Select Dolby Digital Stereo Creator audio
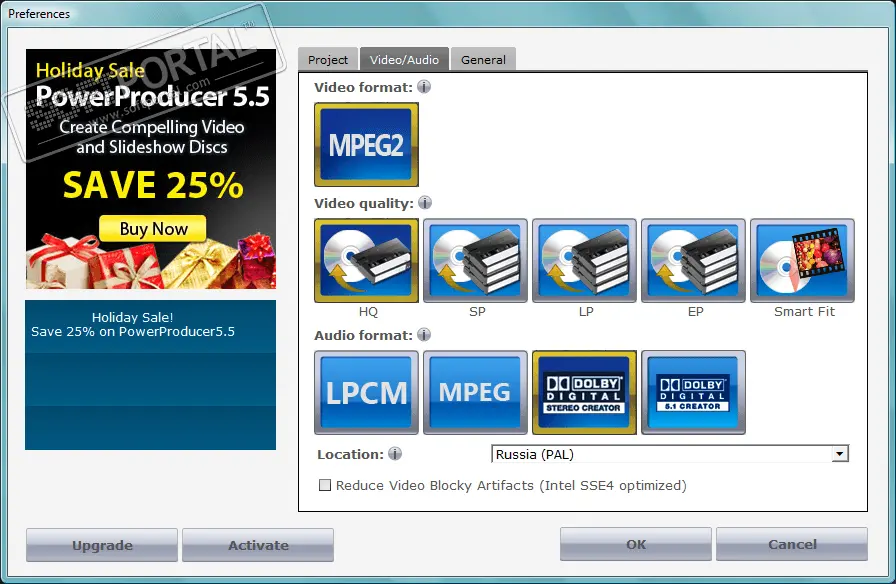The height and width of the screenshot is (584, 896). point(584,392)
